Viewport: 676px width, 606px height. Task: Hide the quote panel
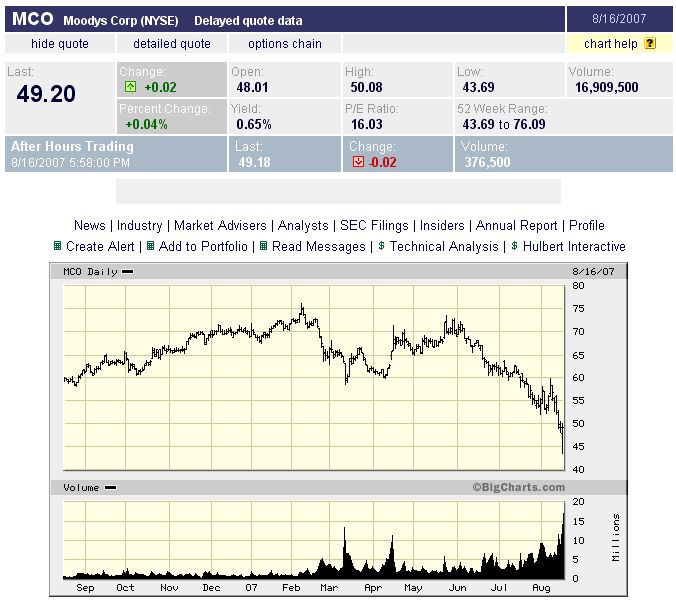tap(60, 44)
